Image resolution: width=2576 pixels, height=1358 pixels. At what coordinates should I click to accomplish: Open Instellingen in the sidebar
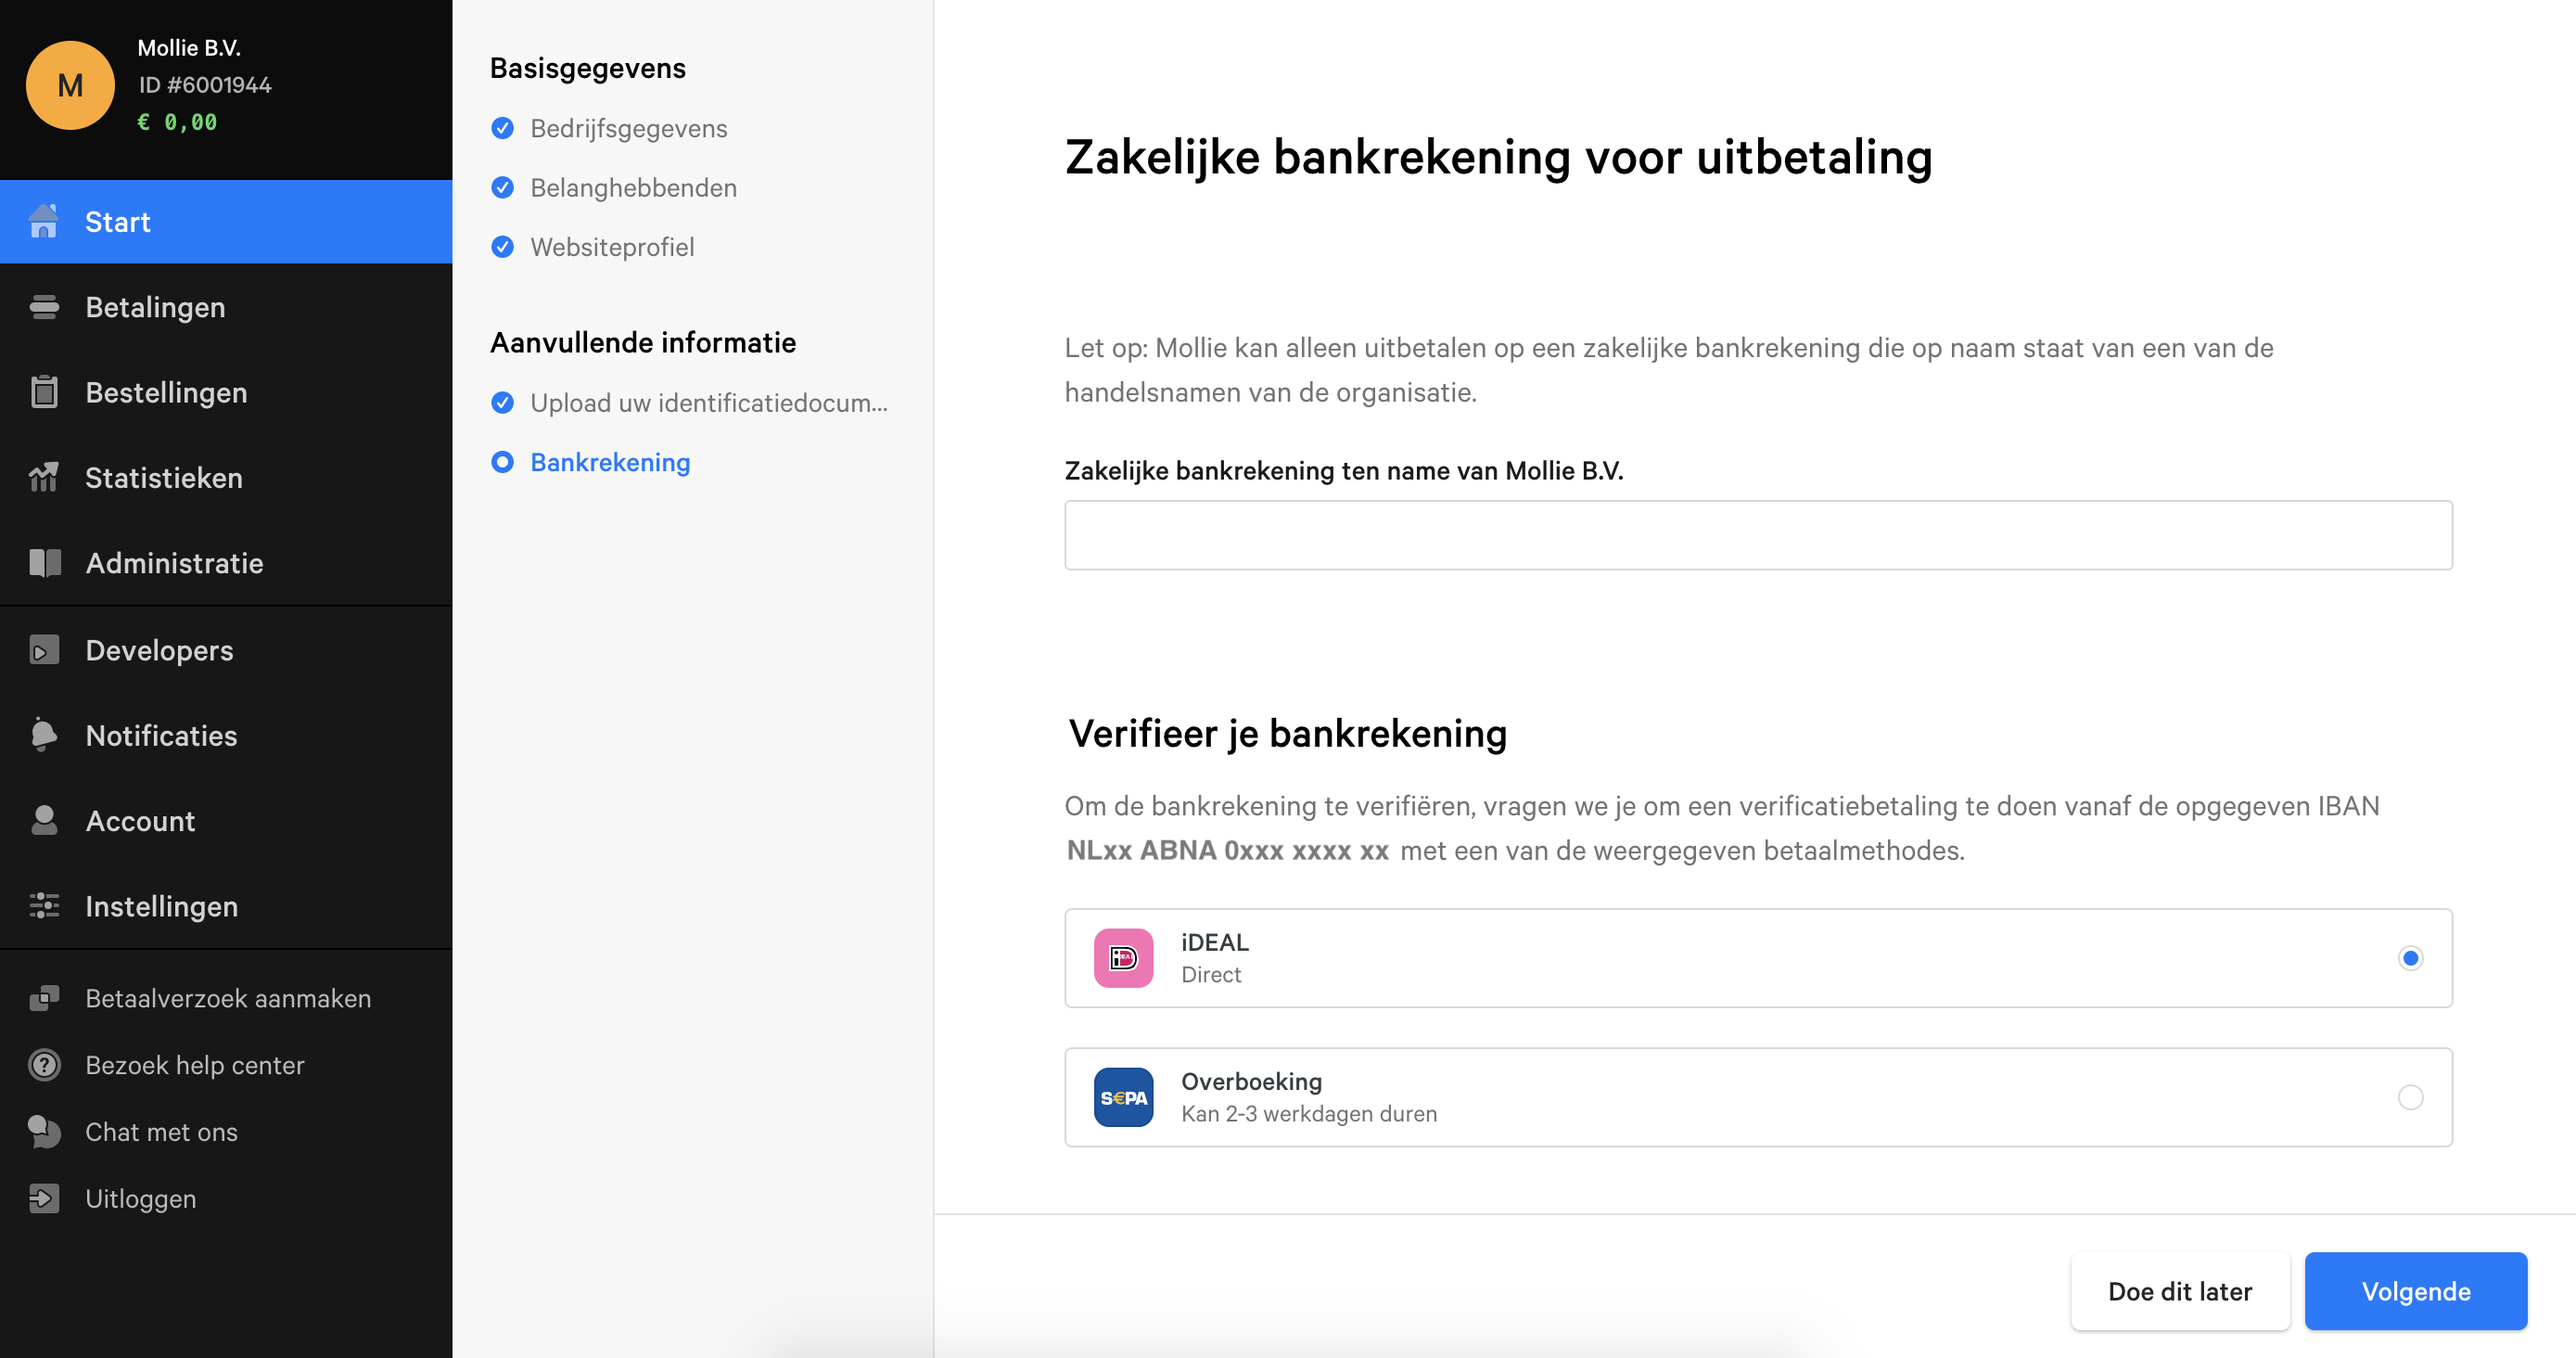point(226,906)
